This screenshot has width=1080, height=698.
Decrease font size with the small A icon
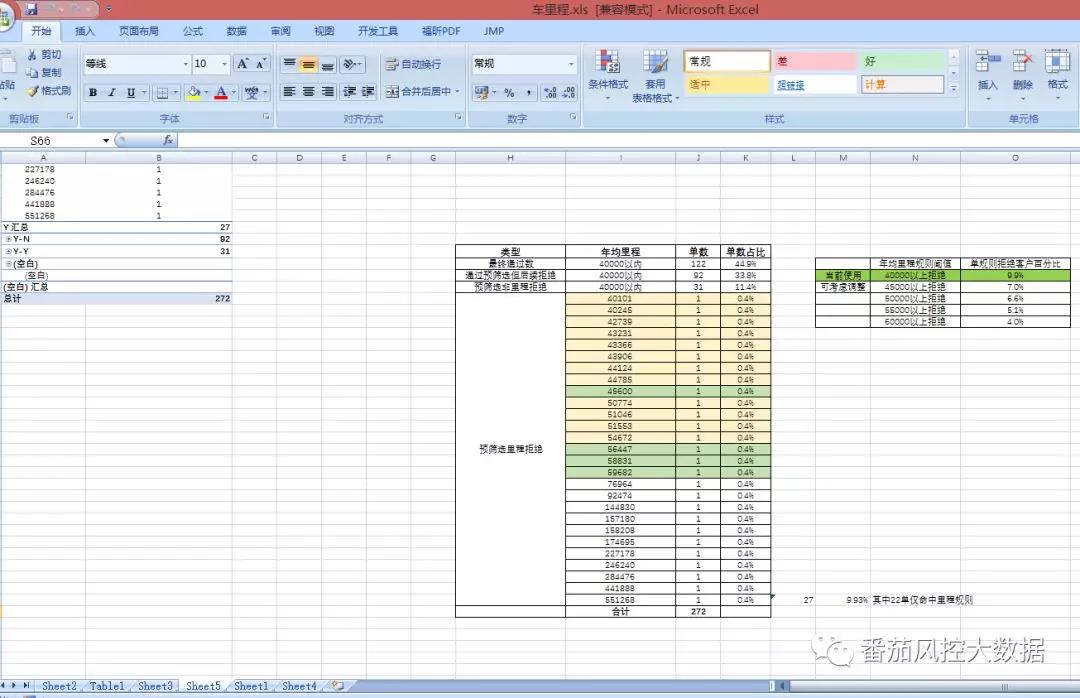coord(261,64)
